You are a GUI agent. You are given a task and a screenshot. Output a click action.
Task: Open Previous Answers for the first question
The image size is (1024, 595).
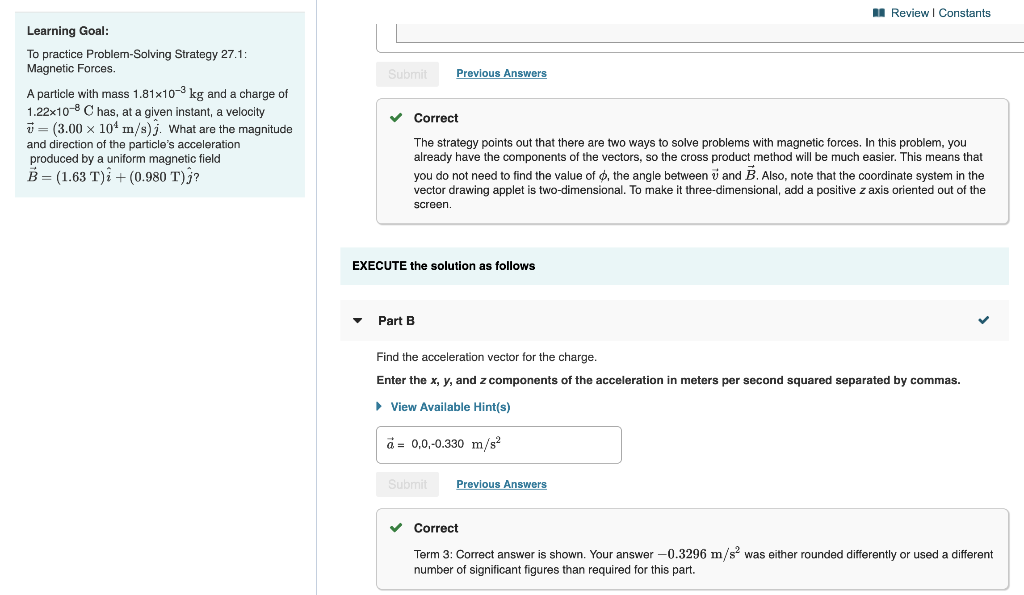coord(501,73)
